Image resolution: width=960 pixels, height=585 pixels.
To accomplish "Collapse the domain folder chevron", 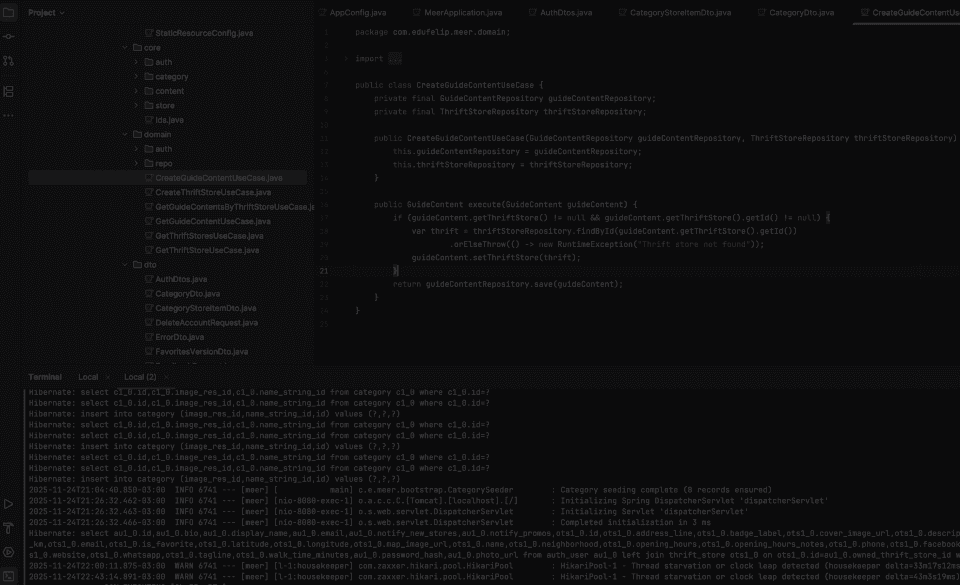I will [x=125, y=133].
